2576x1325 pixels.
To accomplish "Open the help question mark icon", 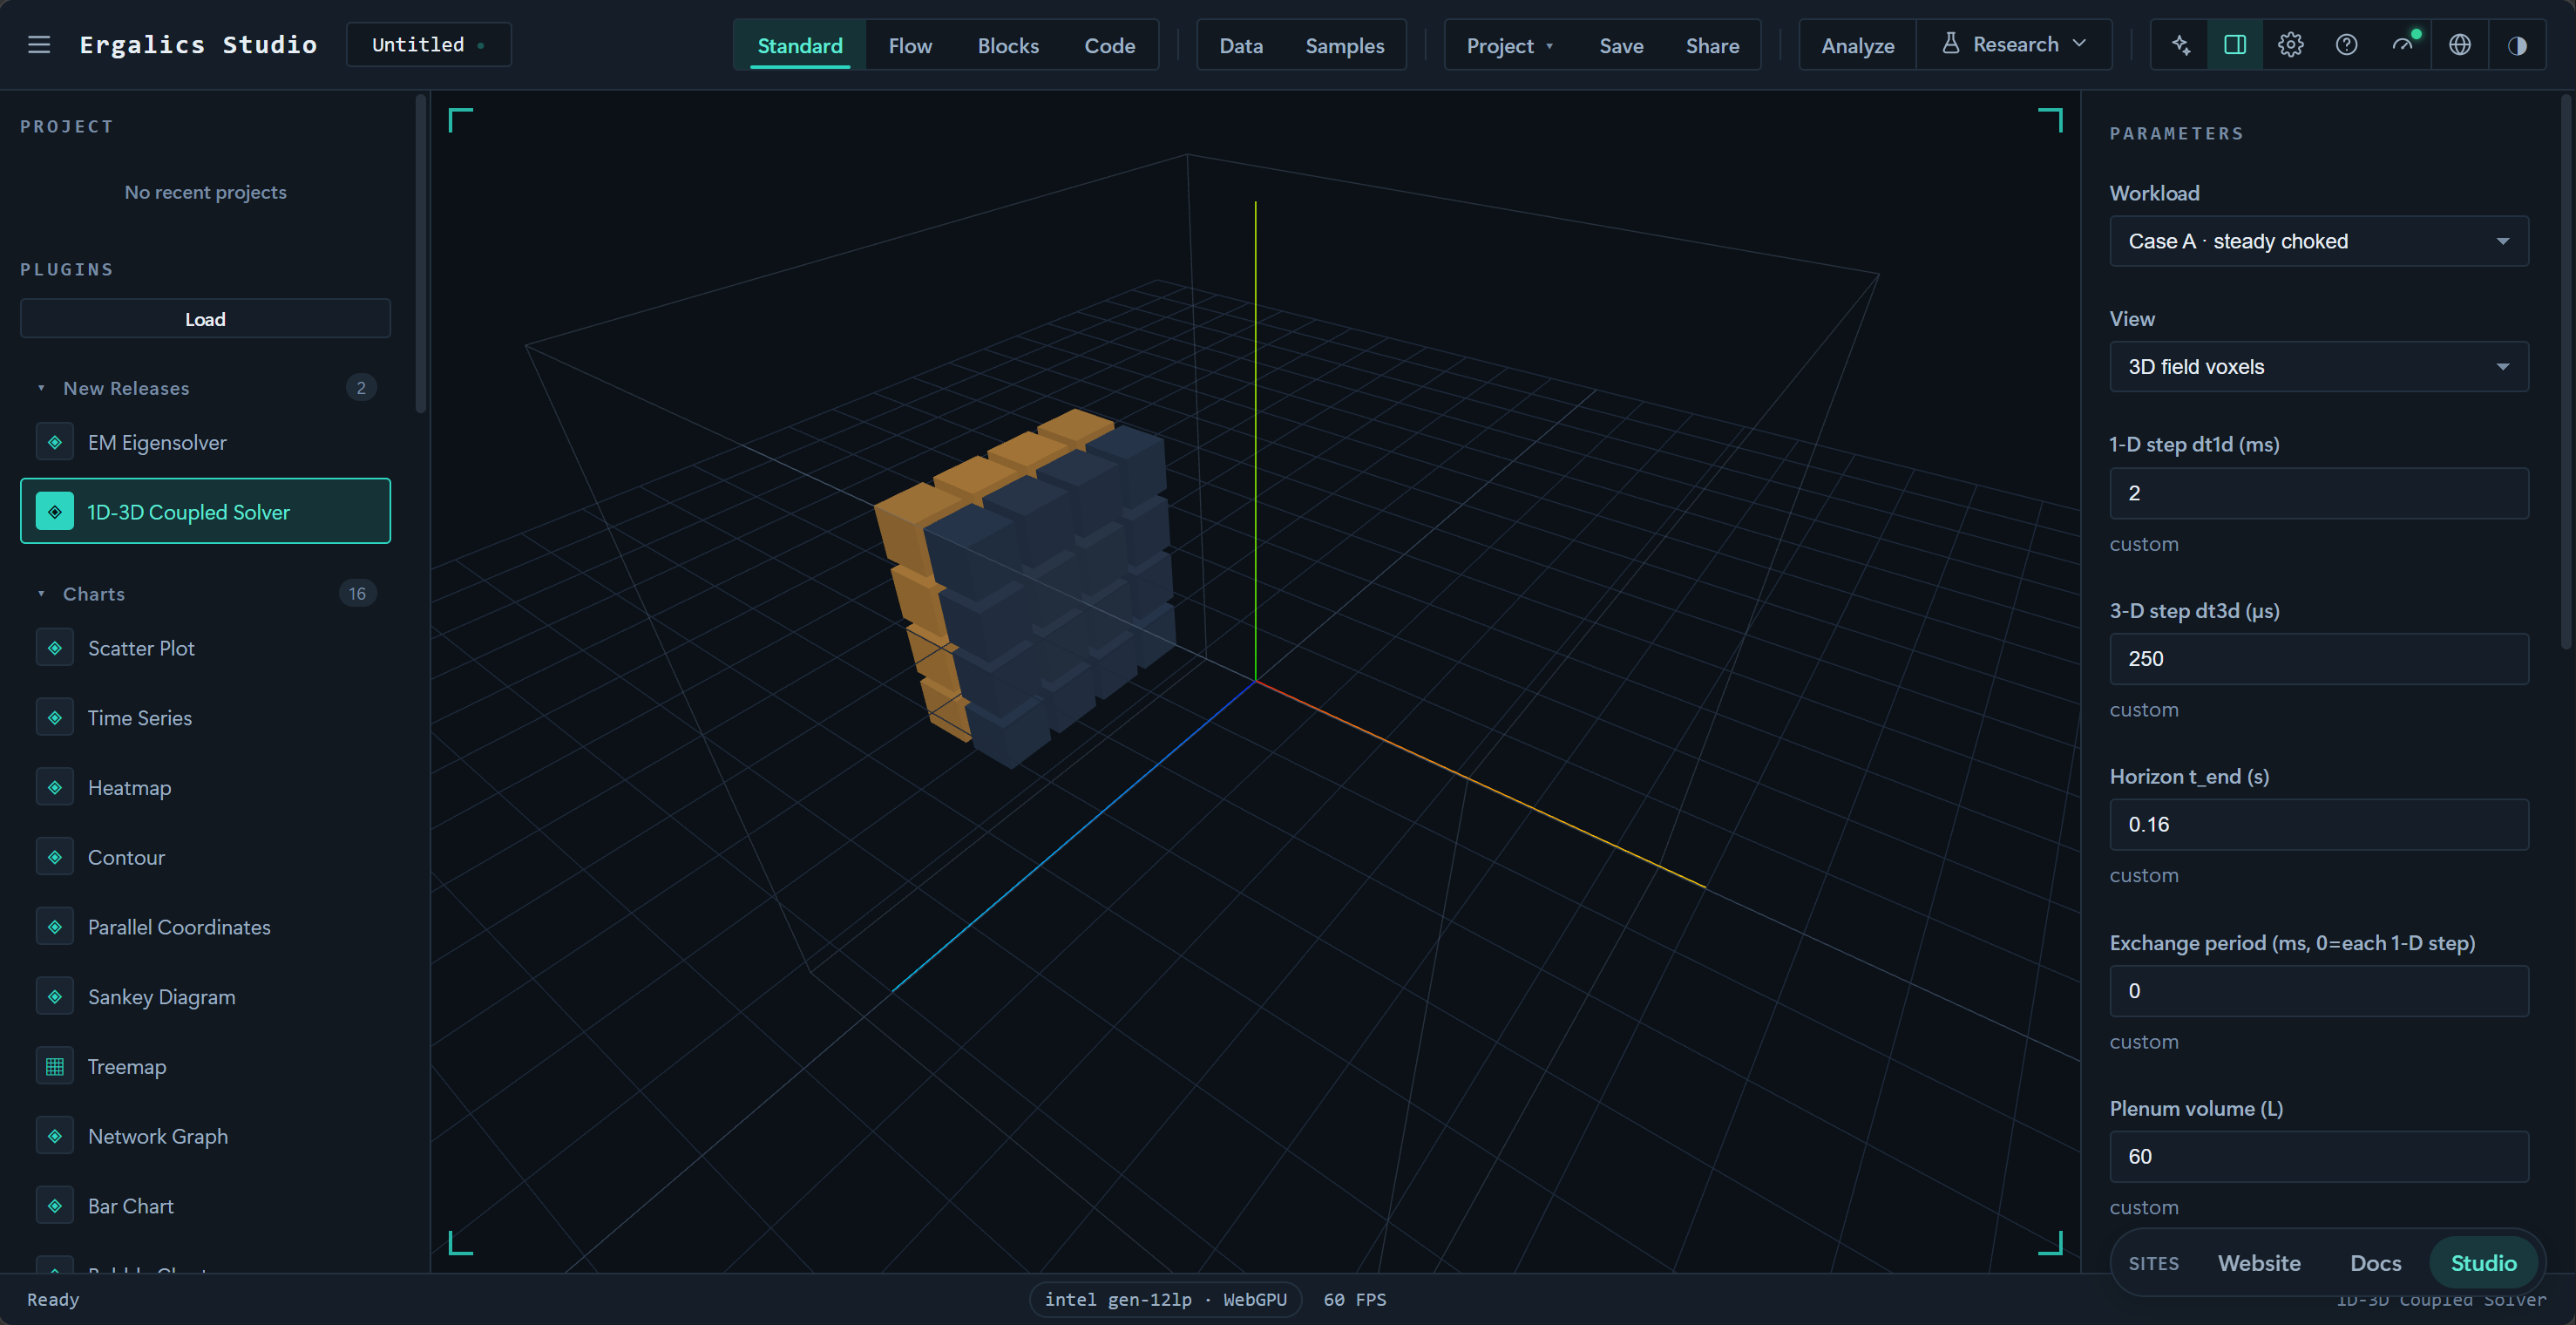I will click(2347, 45).
